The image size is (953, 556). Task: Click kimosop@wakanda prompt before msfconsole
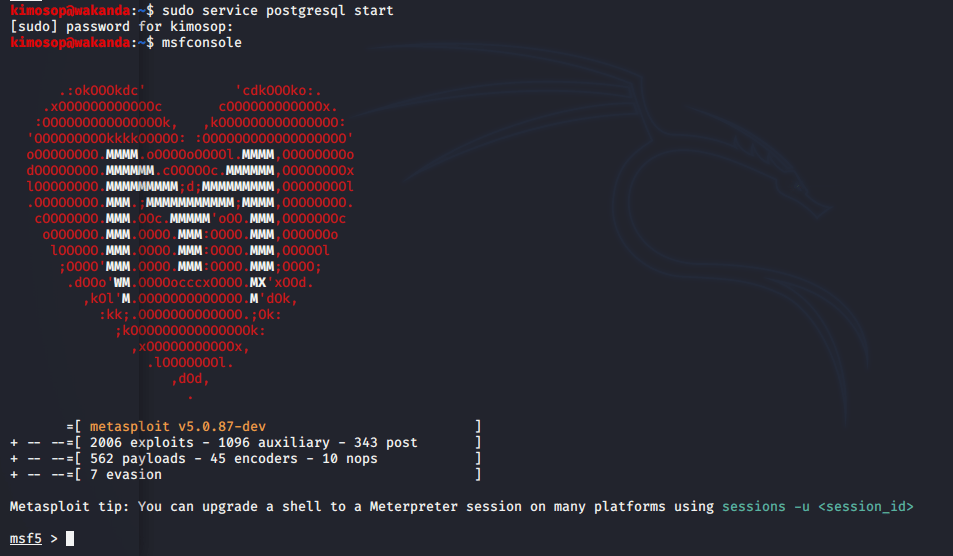point(70,43)
